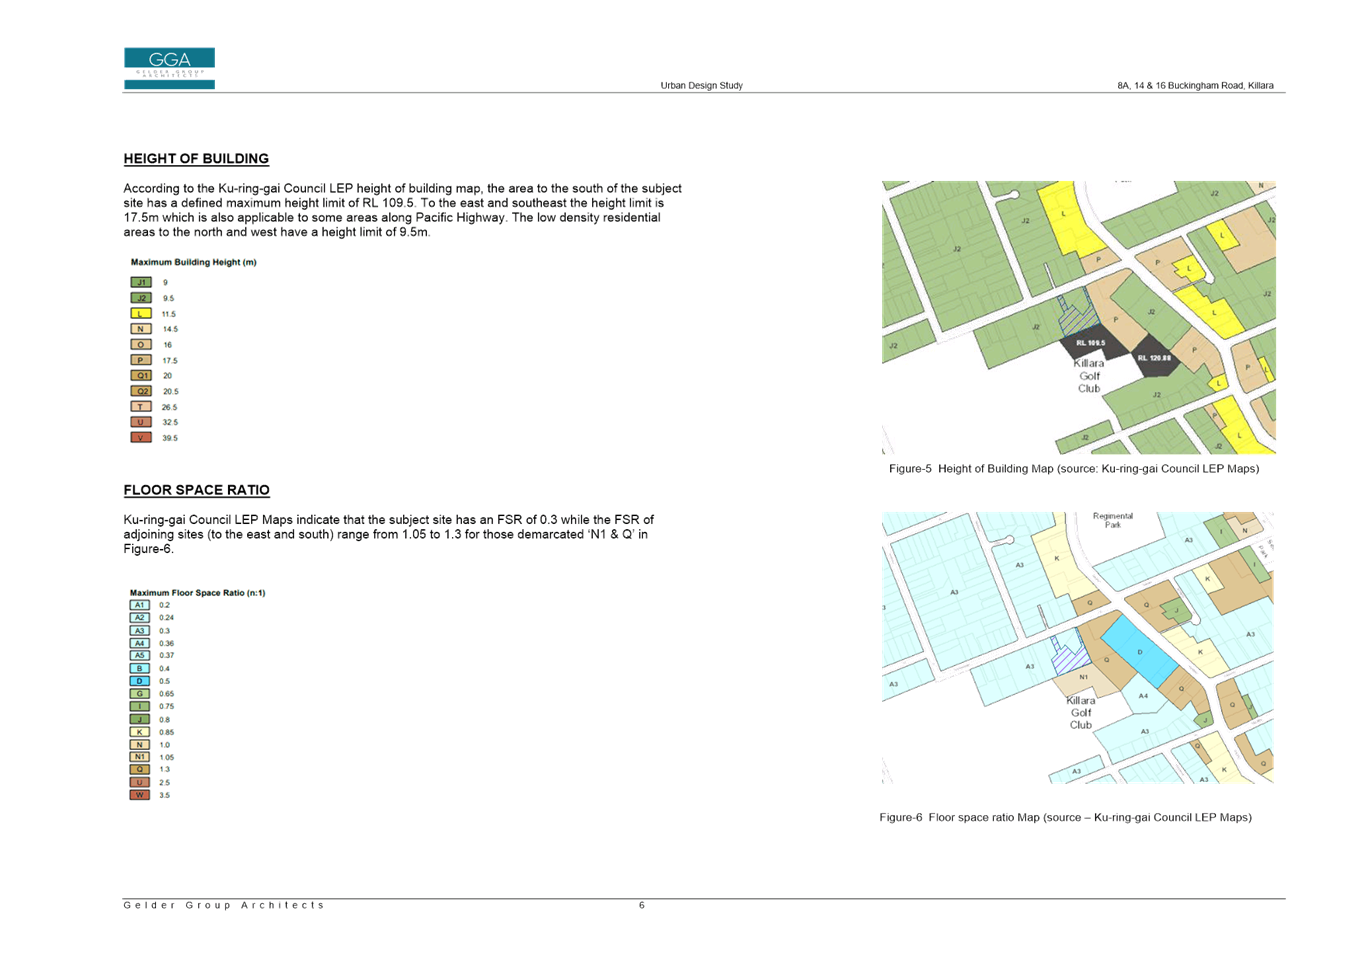Image resolution: width=1366 pixels, height=966 pixels.
Task: Click the GGA logo in the header
Action: tap(169, 68)
